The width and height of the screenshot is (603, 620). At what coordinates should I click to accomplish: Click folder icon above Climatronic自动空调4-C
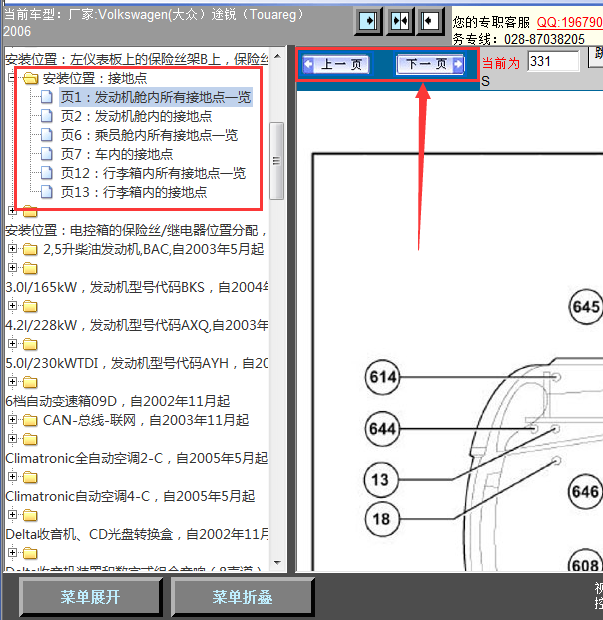pos(30,477)
